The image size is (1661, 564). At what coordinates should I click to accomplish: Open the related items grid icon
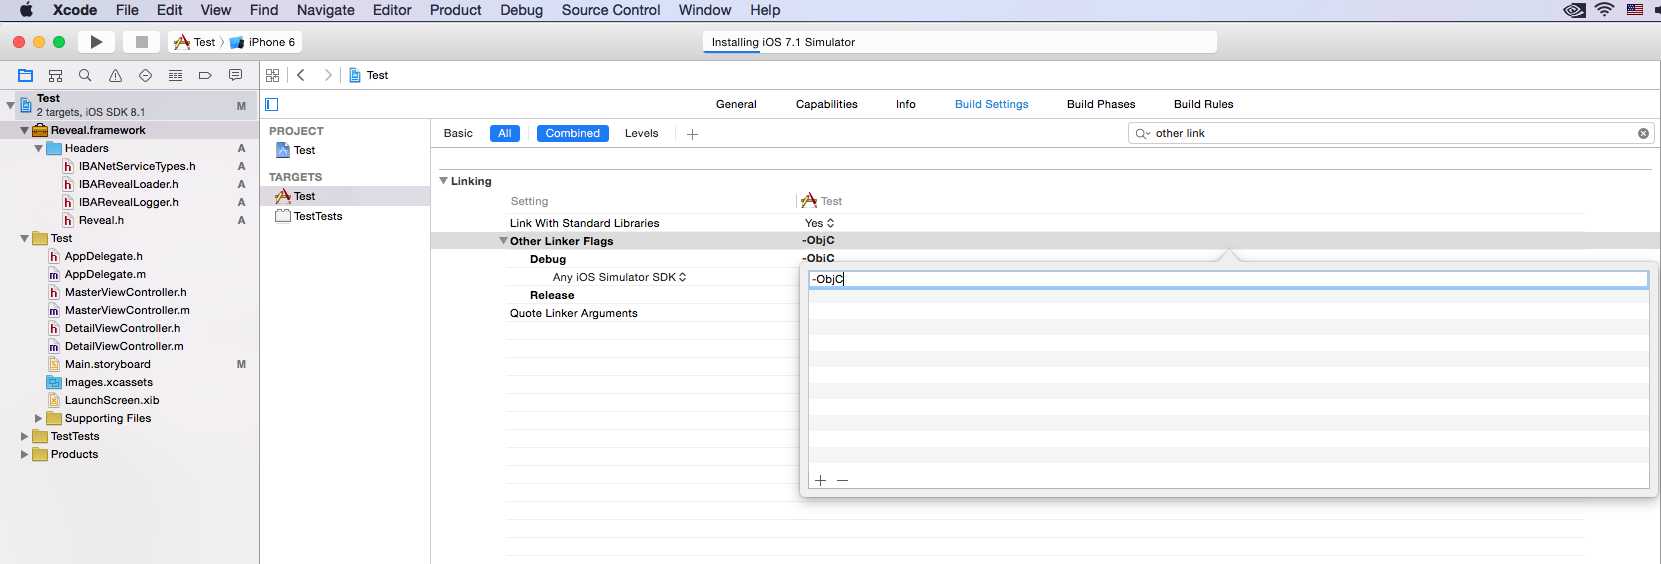272,75
